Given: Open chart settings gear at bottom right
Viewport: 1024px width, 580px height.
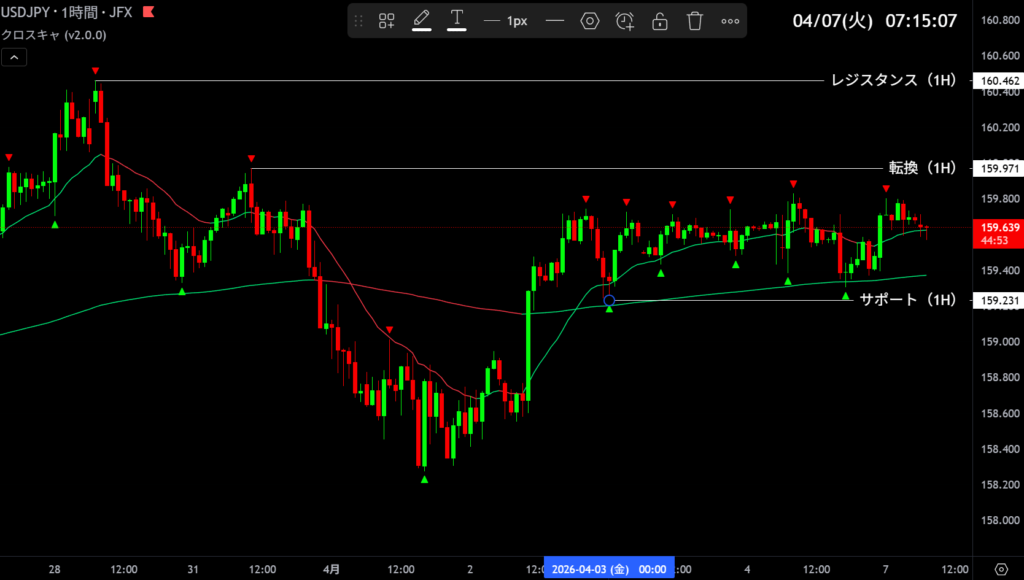Looking at the screenshot, I should click(1000, 569).
